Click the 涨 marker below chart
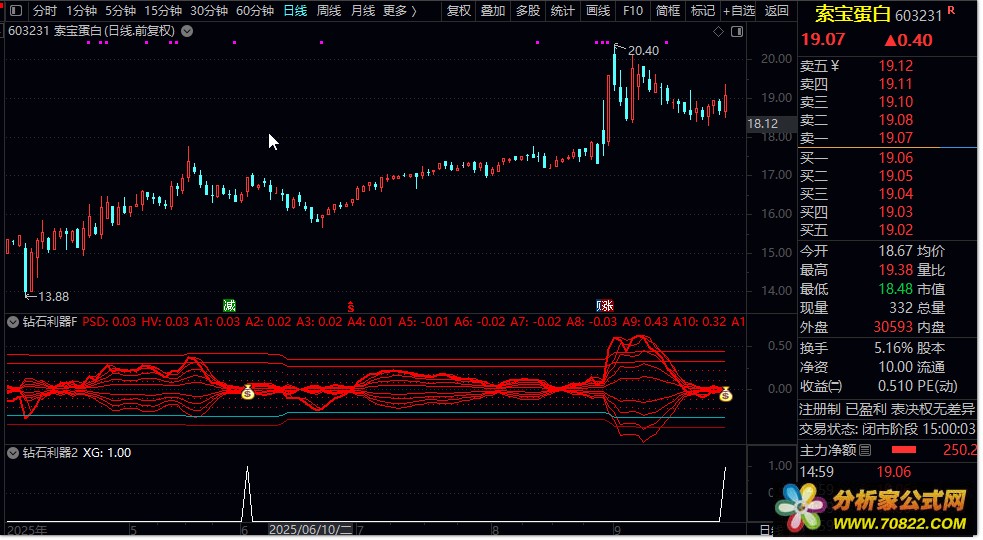Viewport: 983px width, 540px height. point(605,306)
